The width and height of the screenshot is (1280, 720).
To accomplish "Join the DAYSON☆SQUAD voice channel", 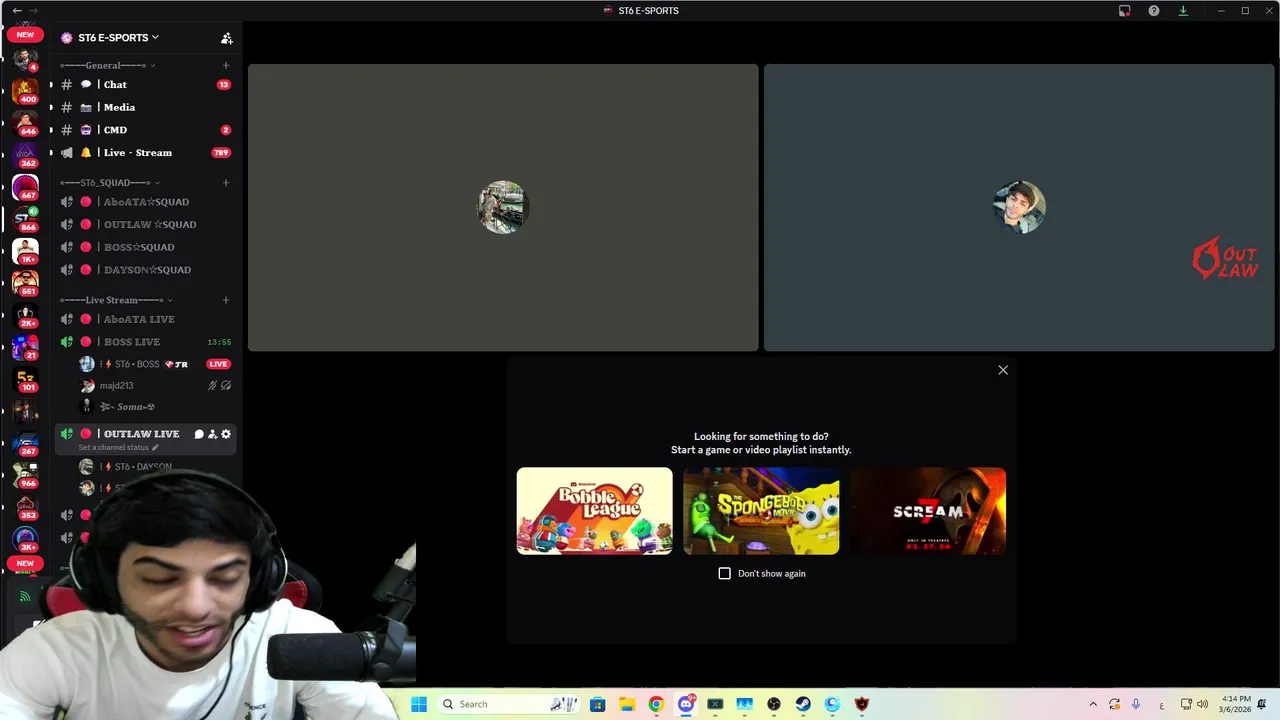I will [x=146, y=270].
